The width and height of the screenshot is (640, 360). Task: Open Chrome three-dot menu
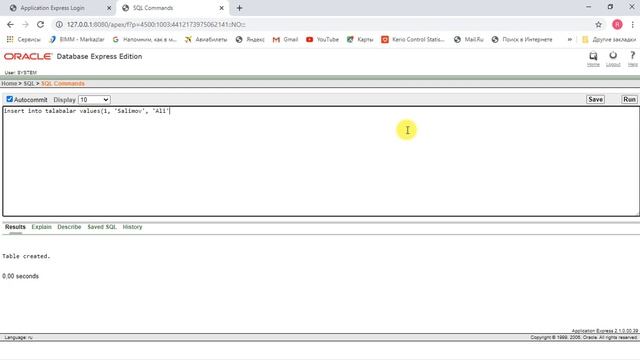[632, 24]
